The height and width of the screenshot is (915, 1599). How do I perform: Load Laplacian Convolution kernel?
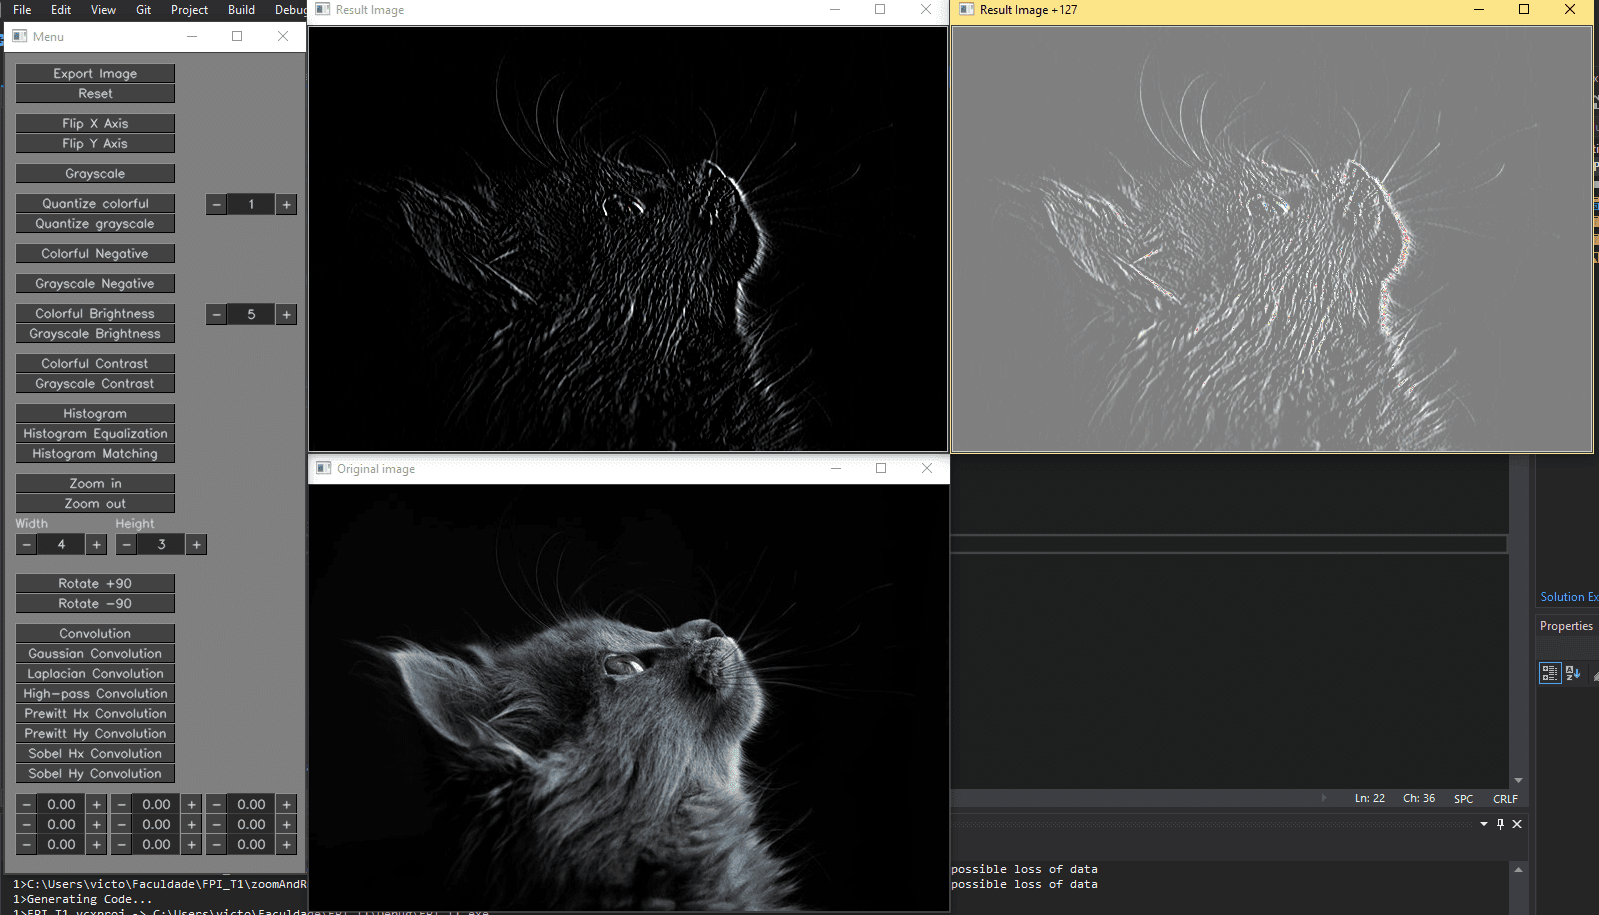[x=95, y=673]
